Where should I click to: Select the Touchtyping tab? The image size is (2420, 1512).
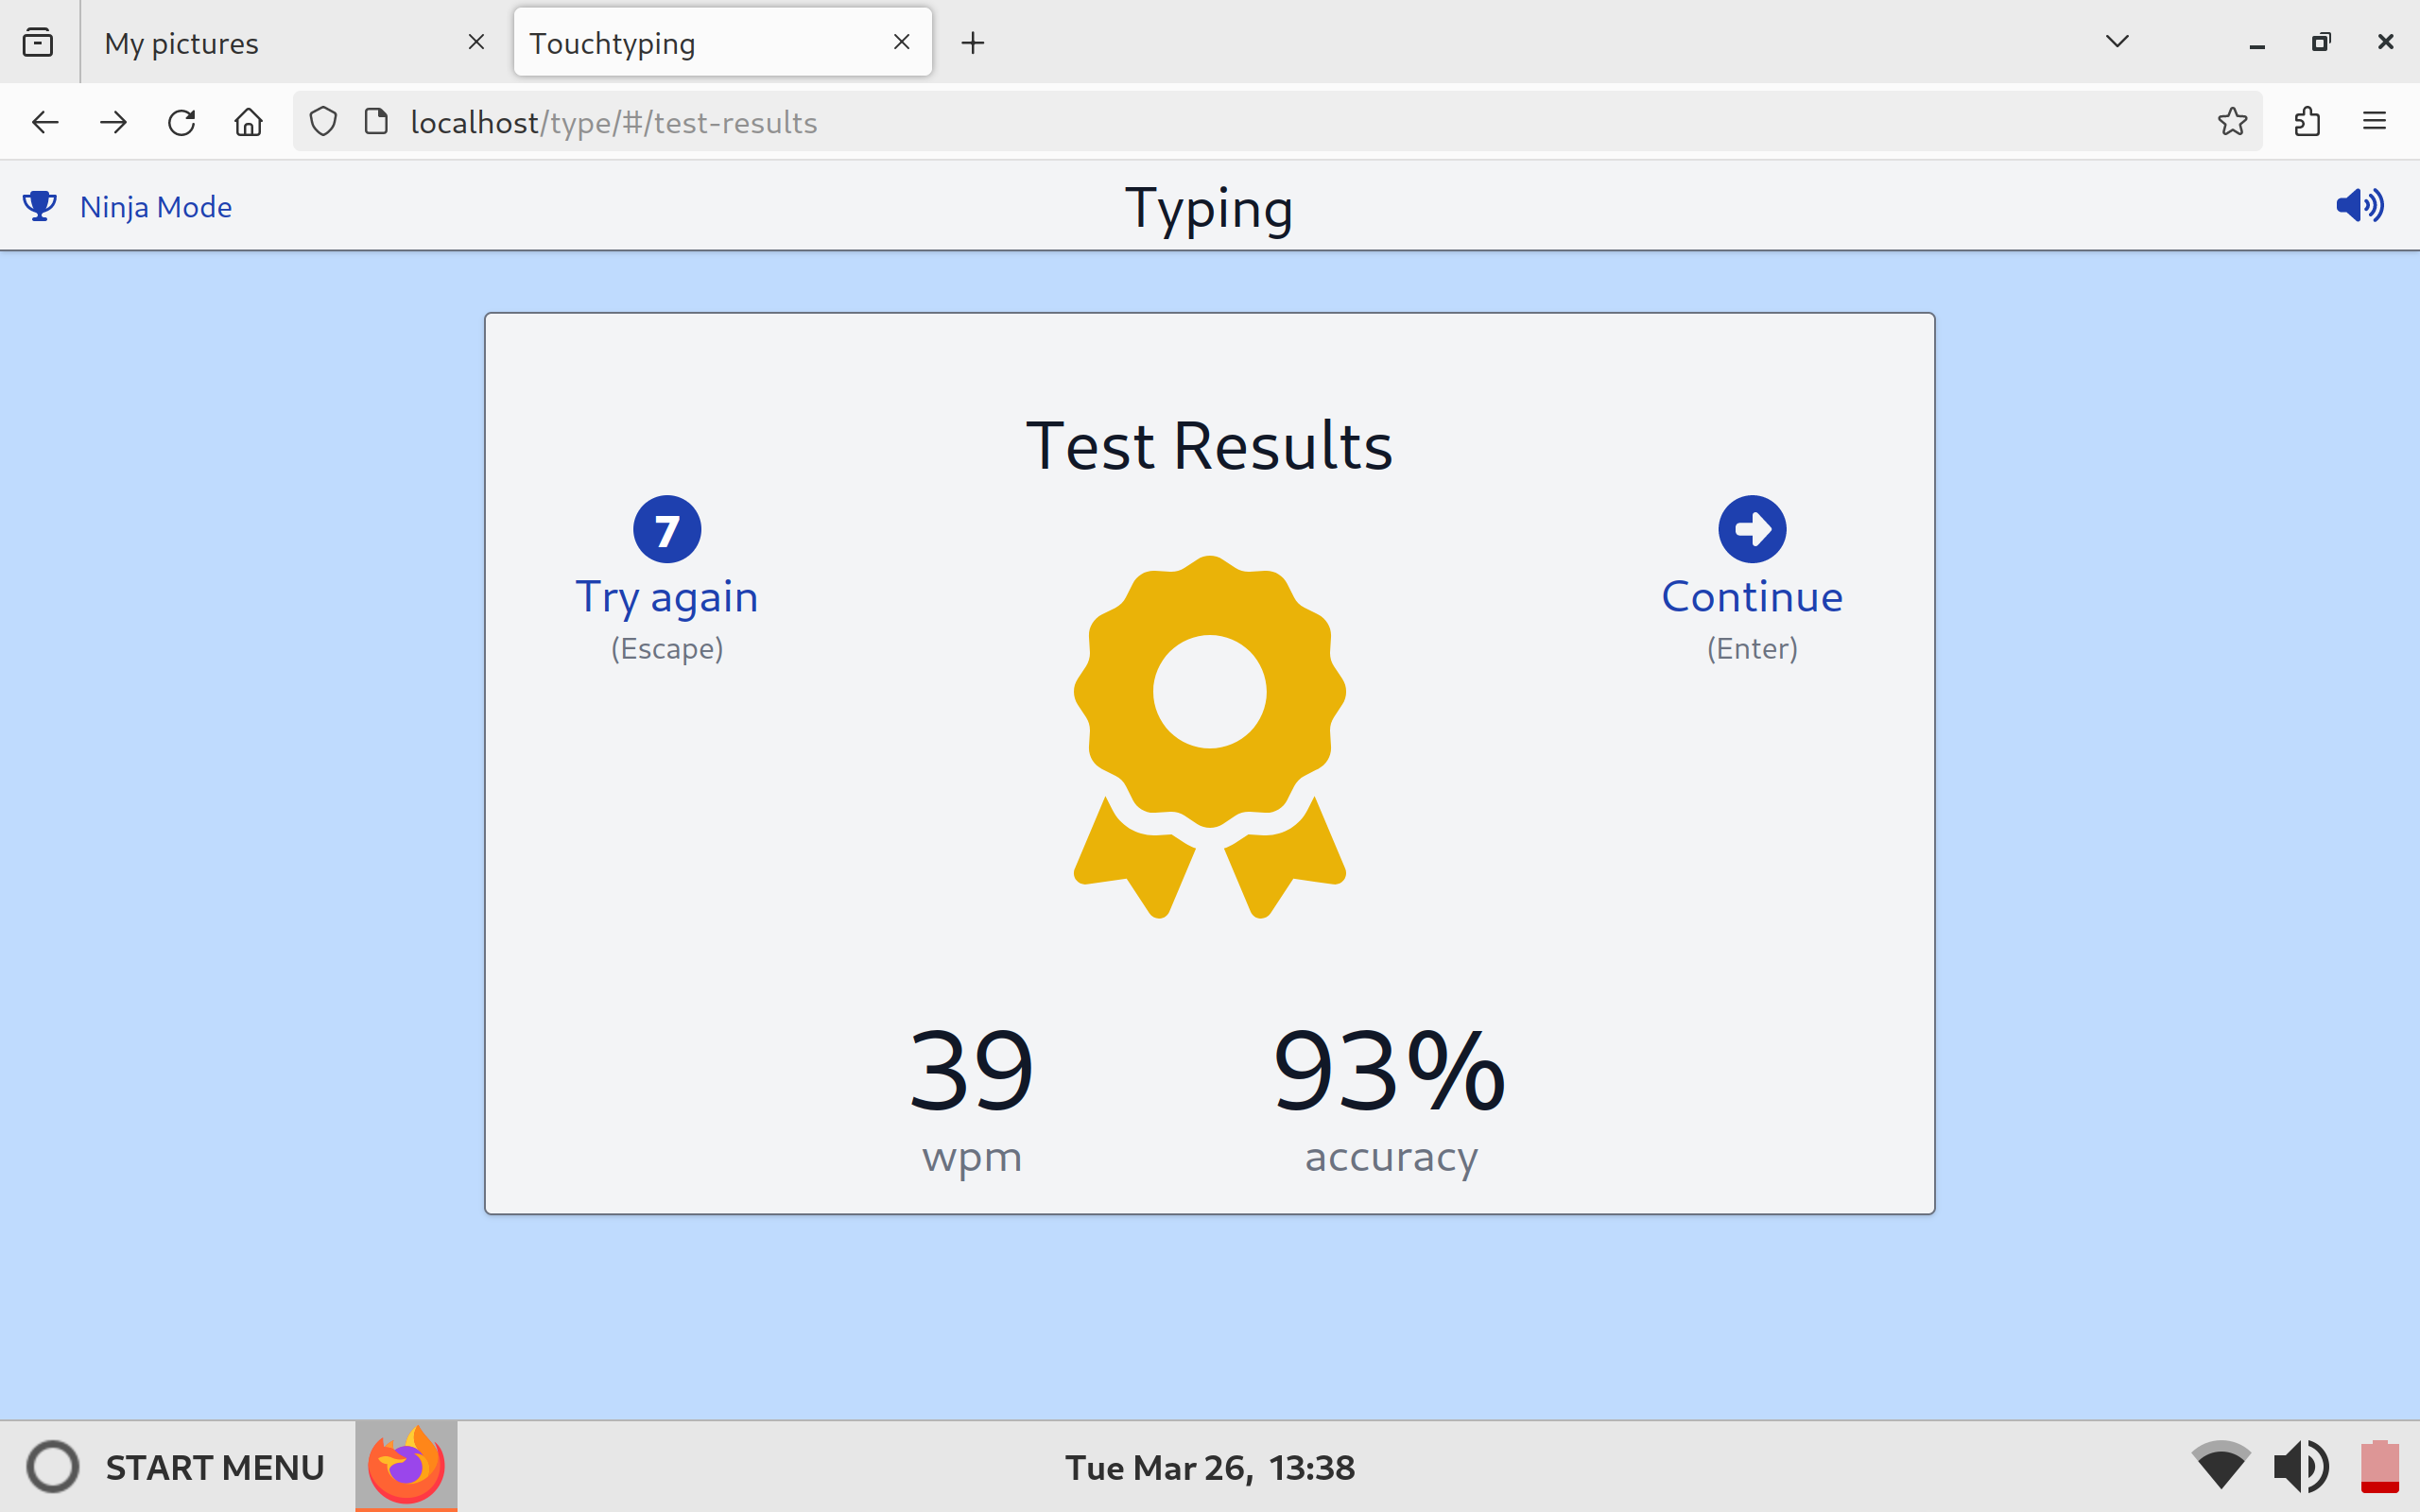click(700, 43)
